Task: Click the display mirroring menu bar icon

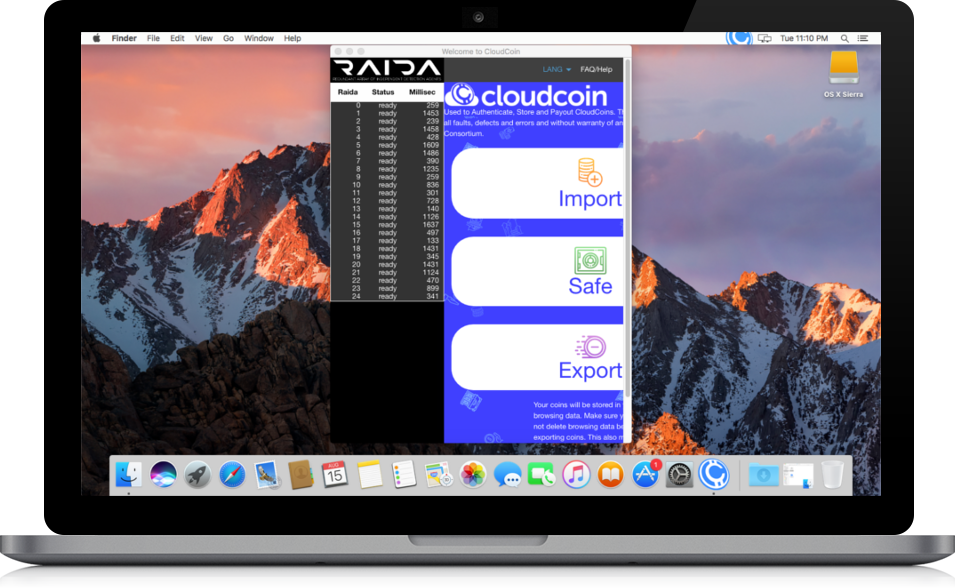Action: coord(764,38)
